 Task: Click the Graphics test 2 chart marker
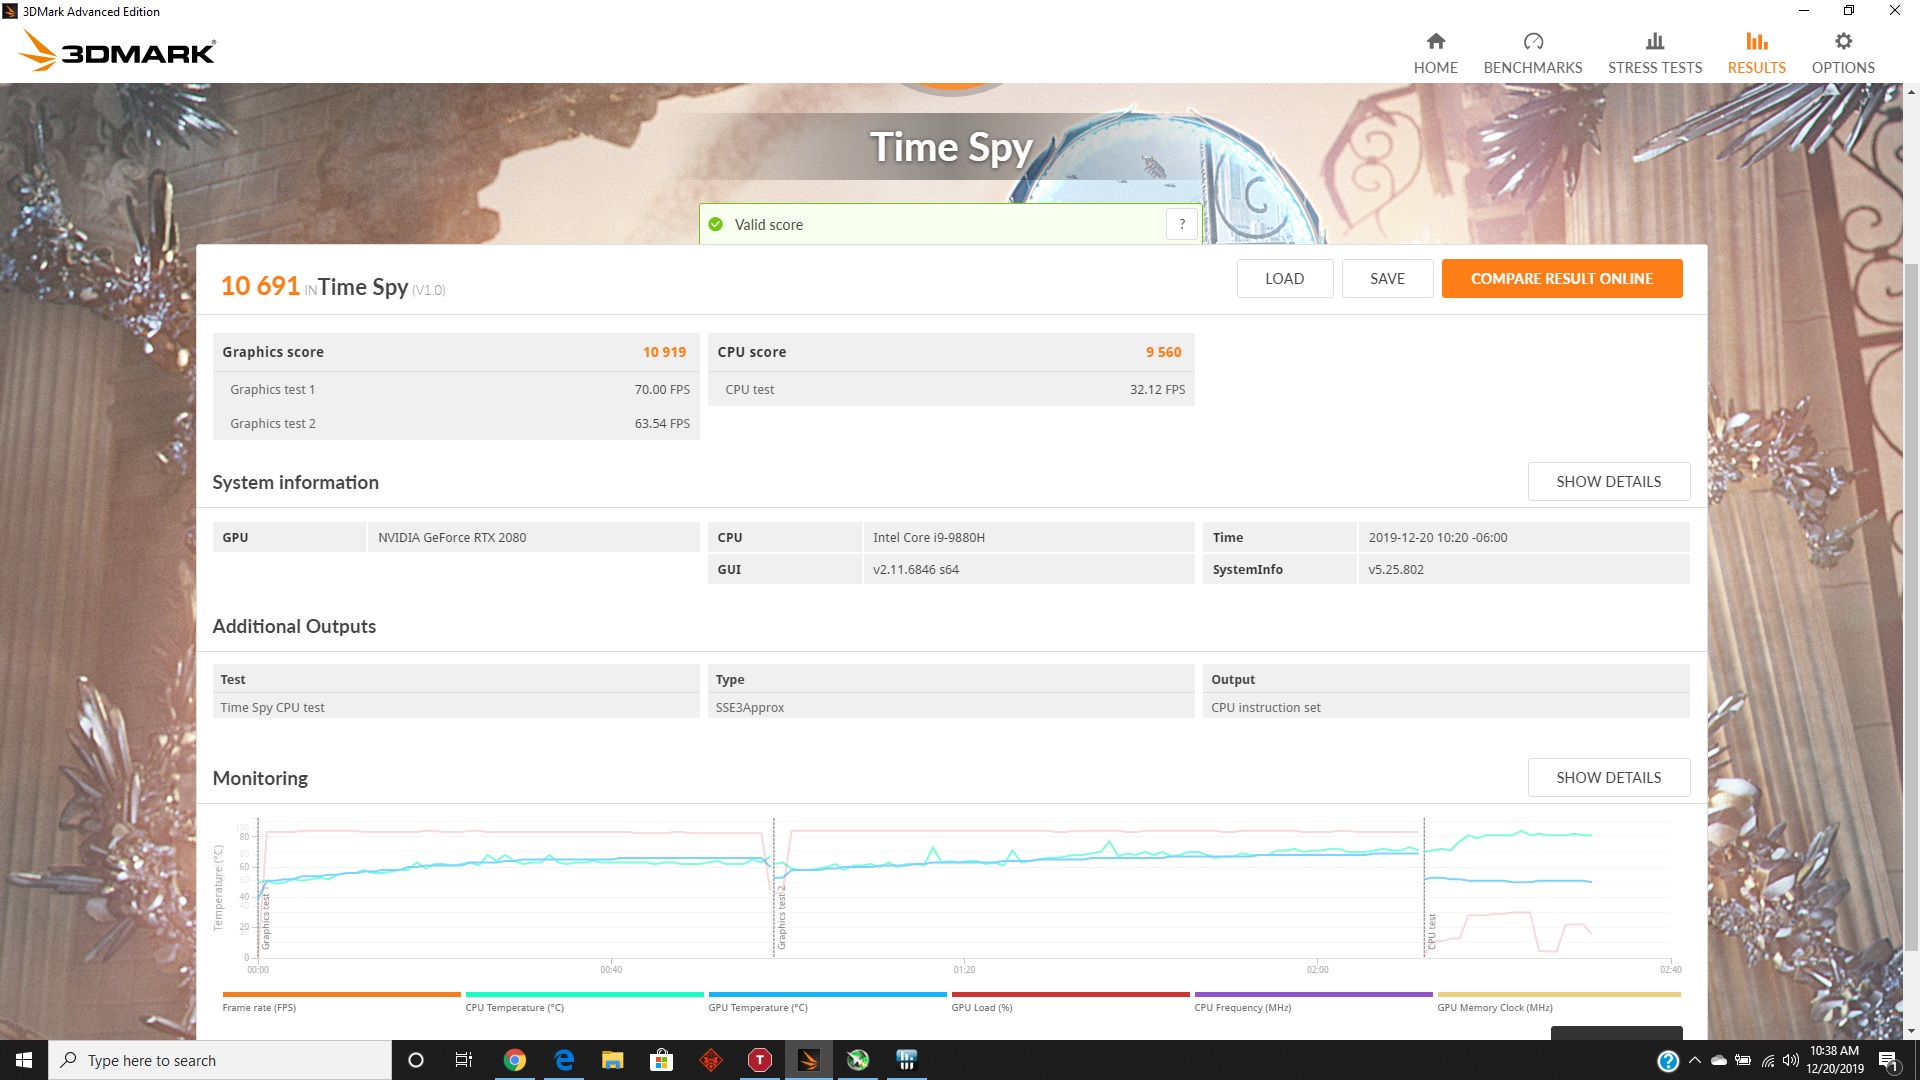point(781,916)
